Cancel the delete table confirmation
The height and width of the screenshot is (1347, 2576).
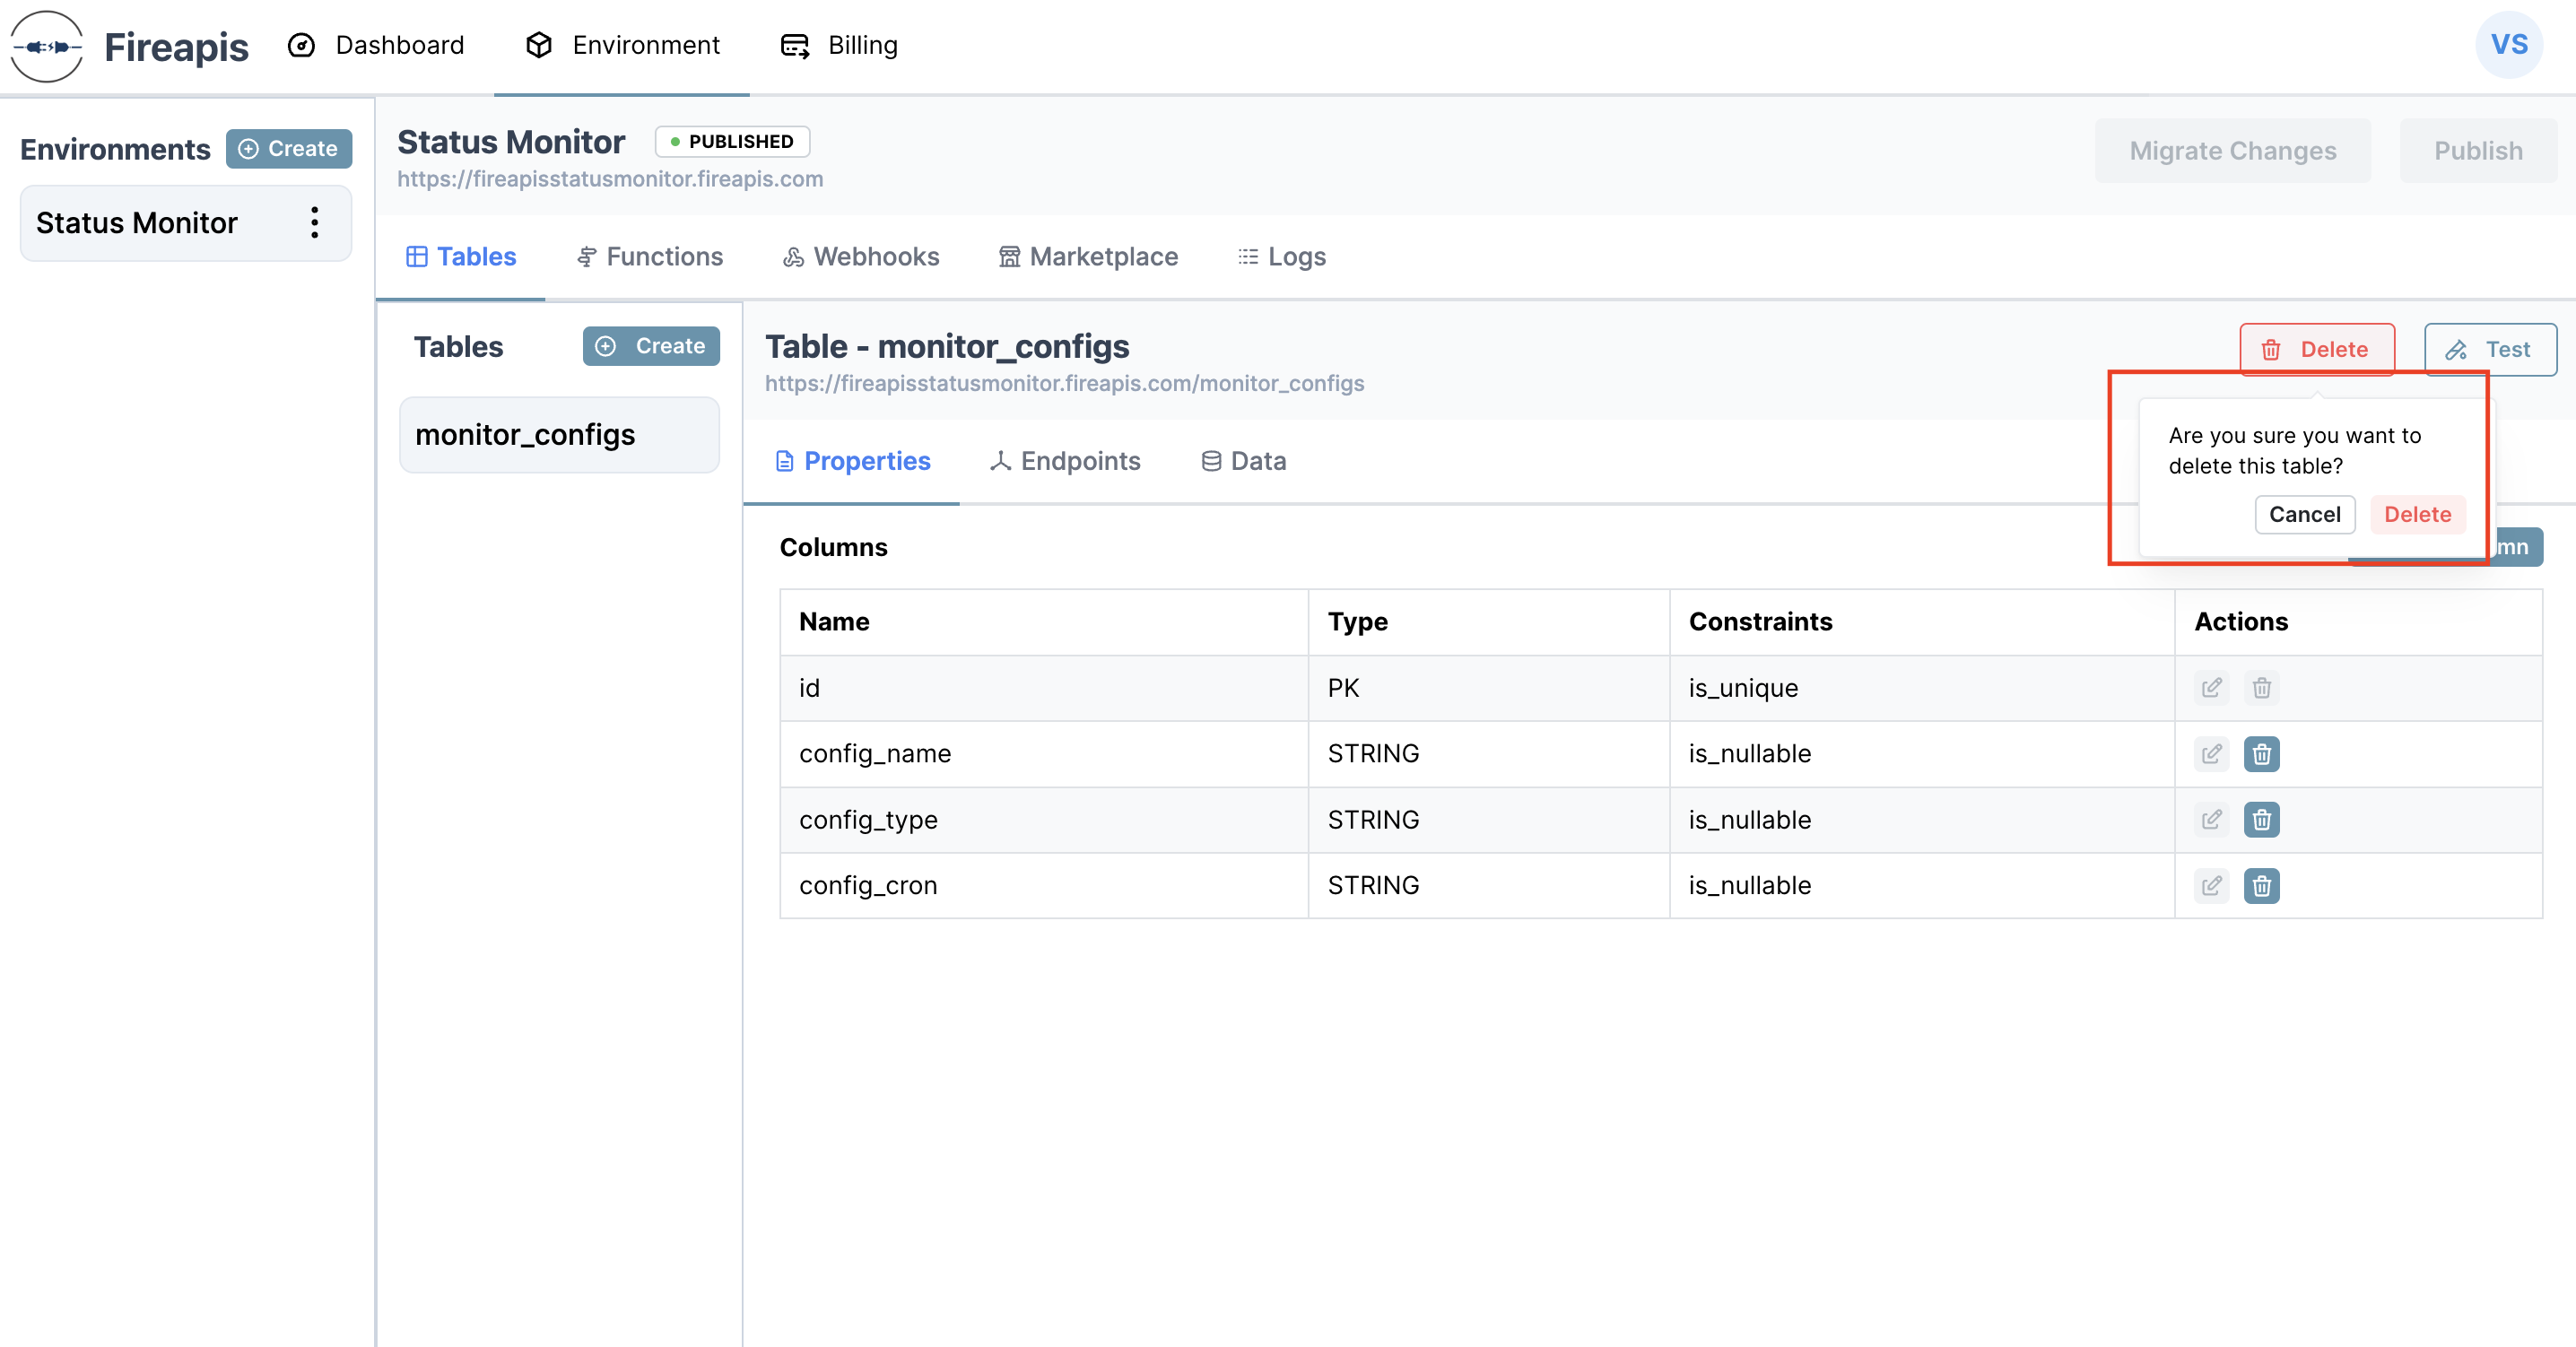point(2304,515)
